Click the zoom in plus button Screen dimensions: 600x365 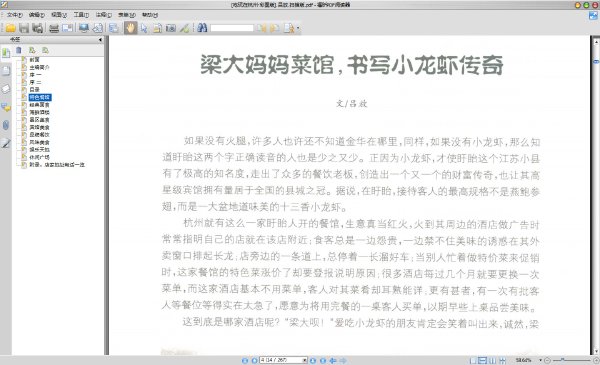(x=596, y=360)
